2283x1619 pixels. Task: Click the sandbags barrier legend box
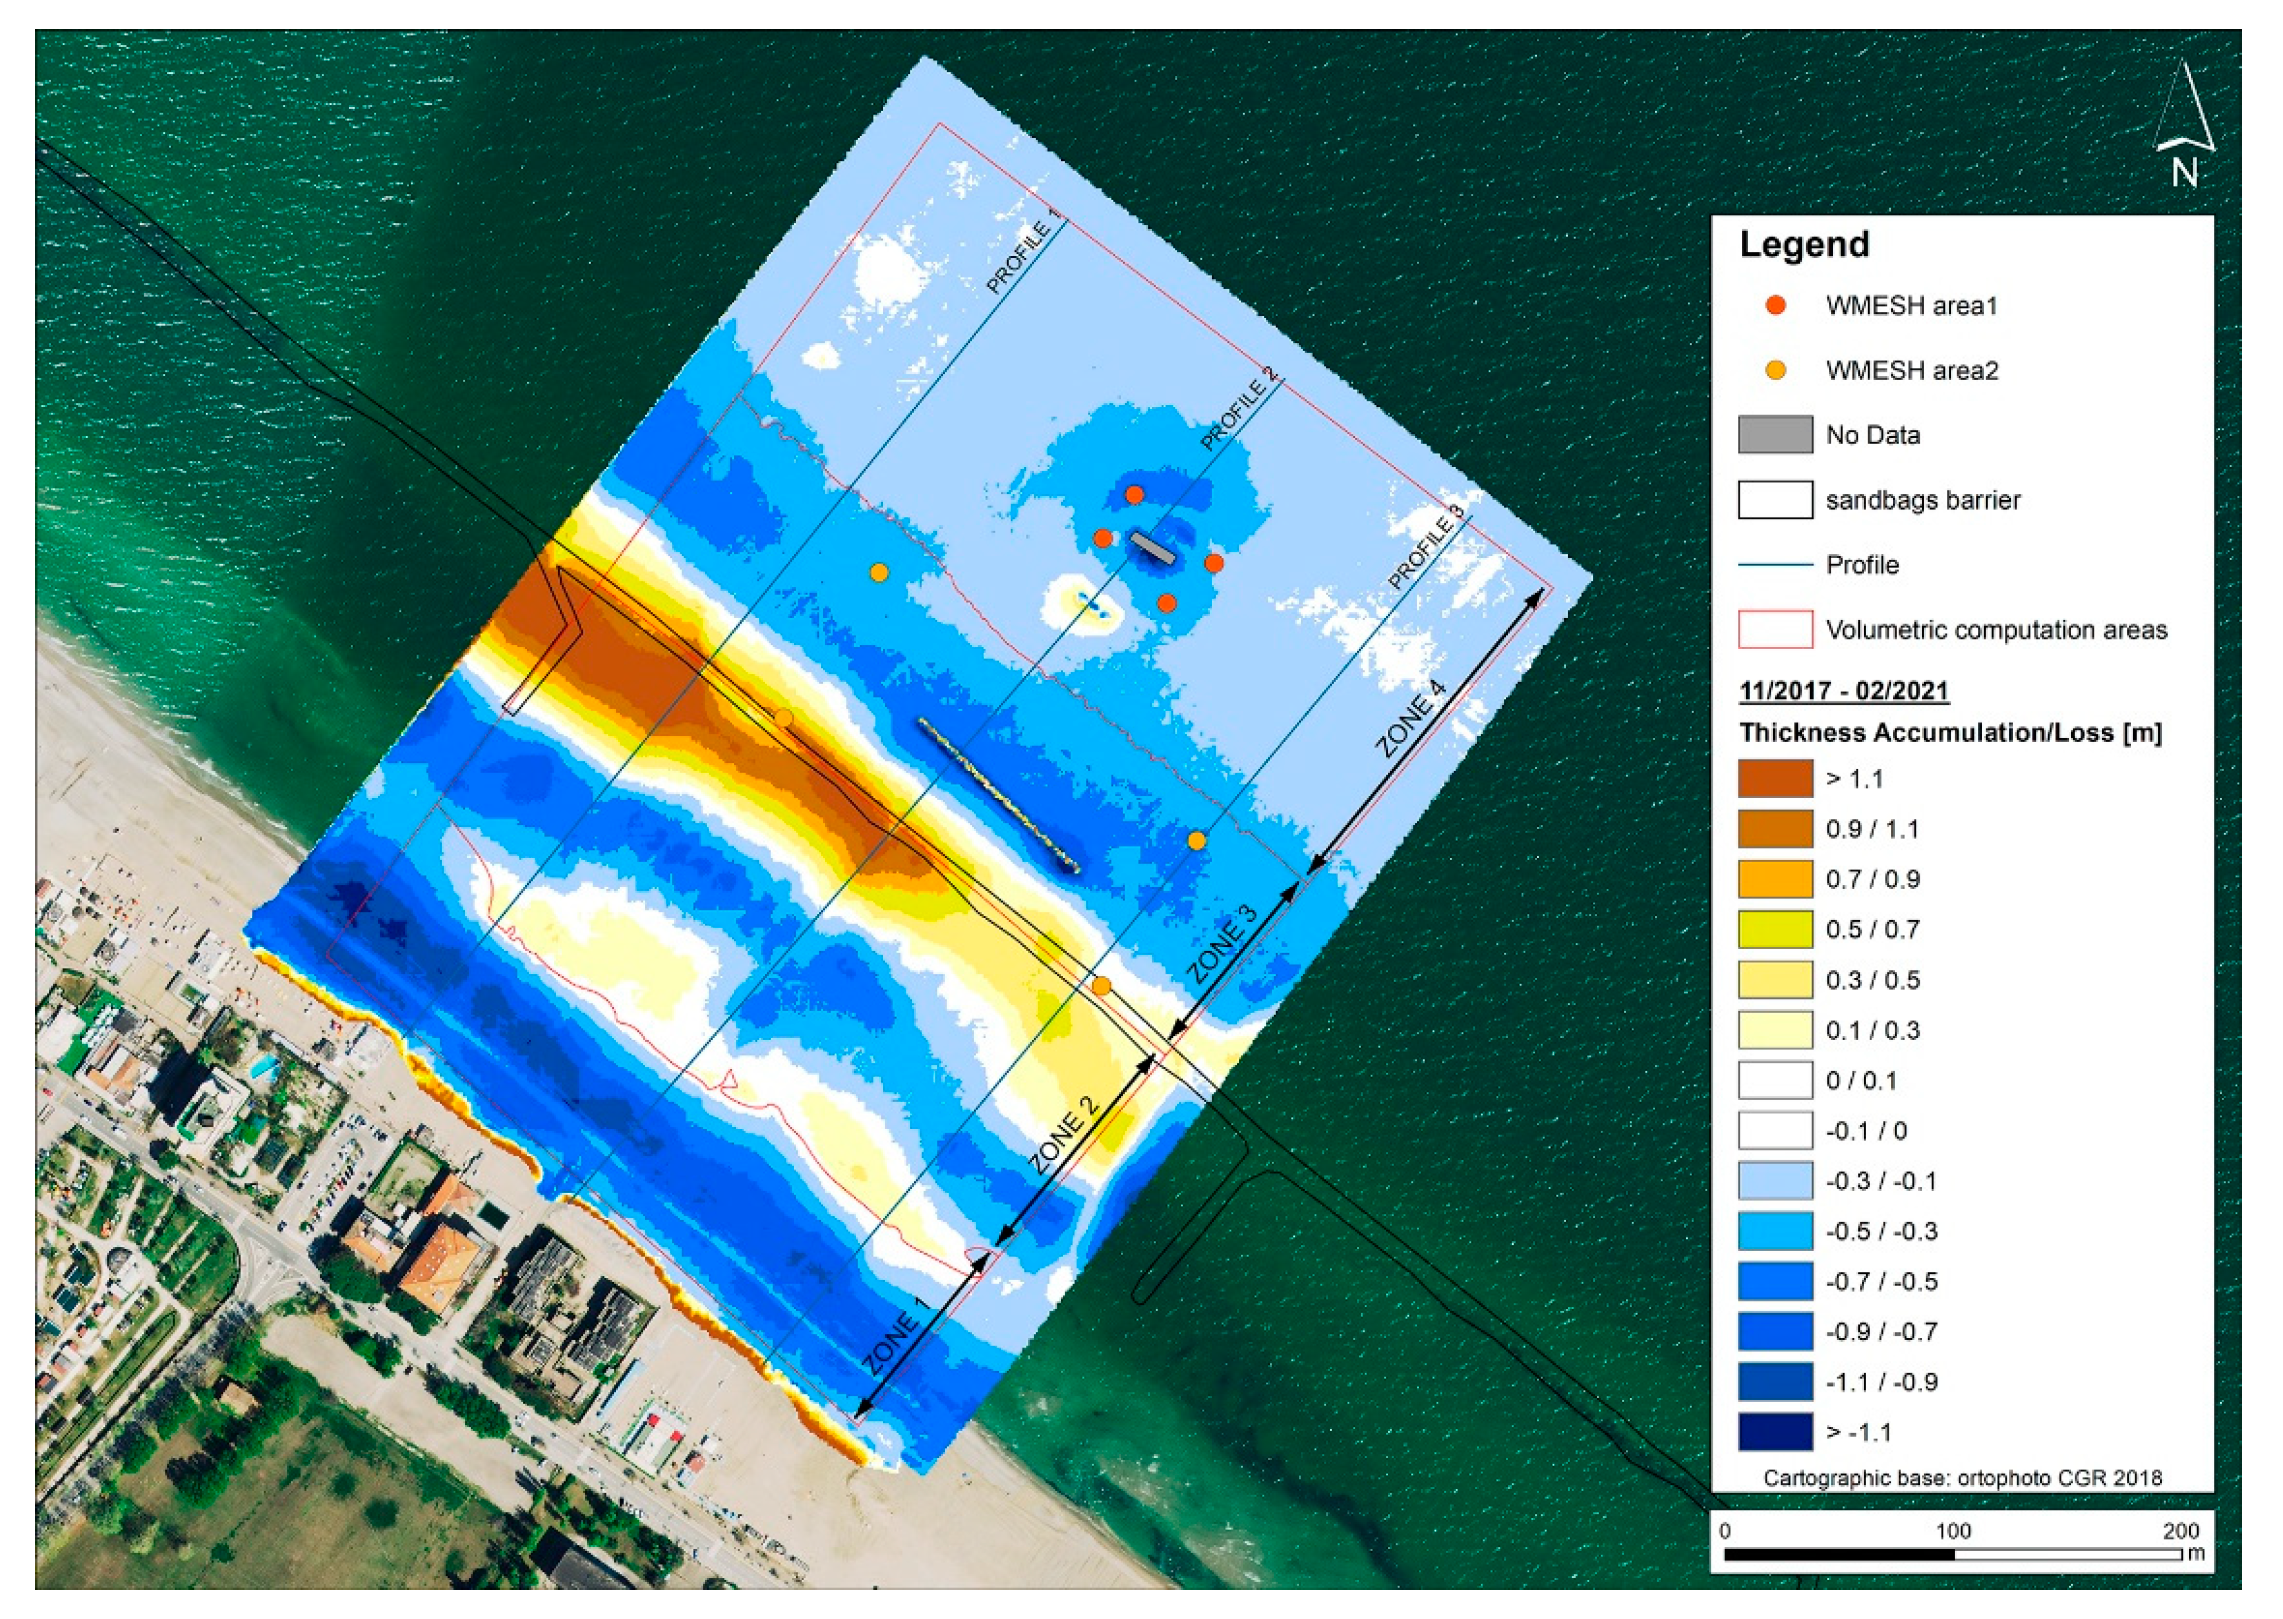(x=1774, y=500)
